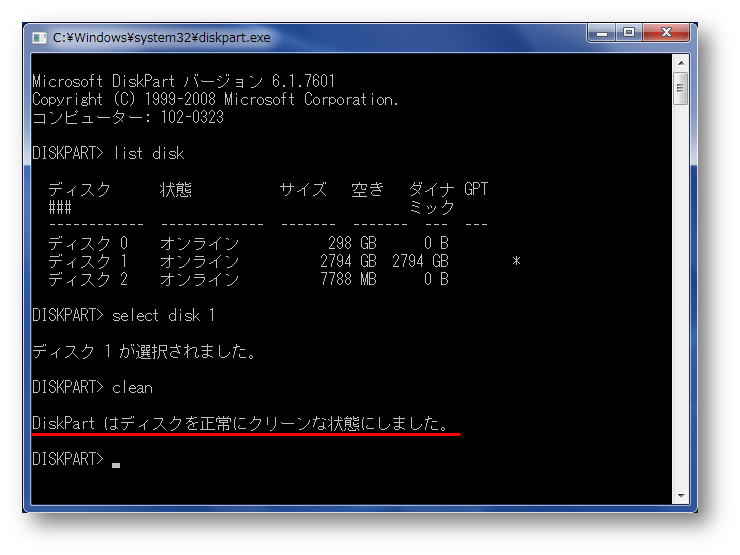Viewport: 740px width, 555px height.
Task: Click the Copyright 1999-2008 Microsoft Corporation line
Action: (x=215, y=100)
